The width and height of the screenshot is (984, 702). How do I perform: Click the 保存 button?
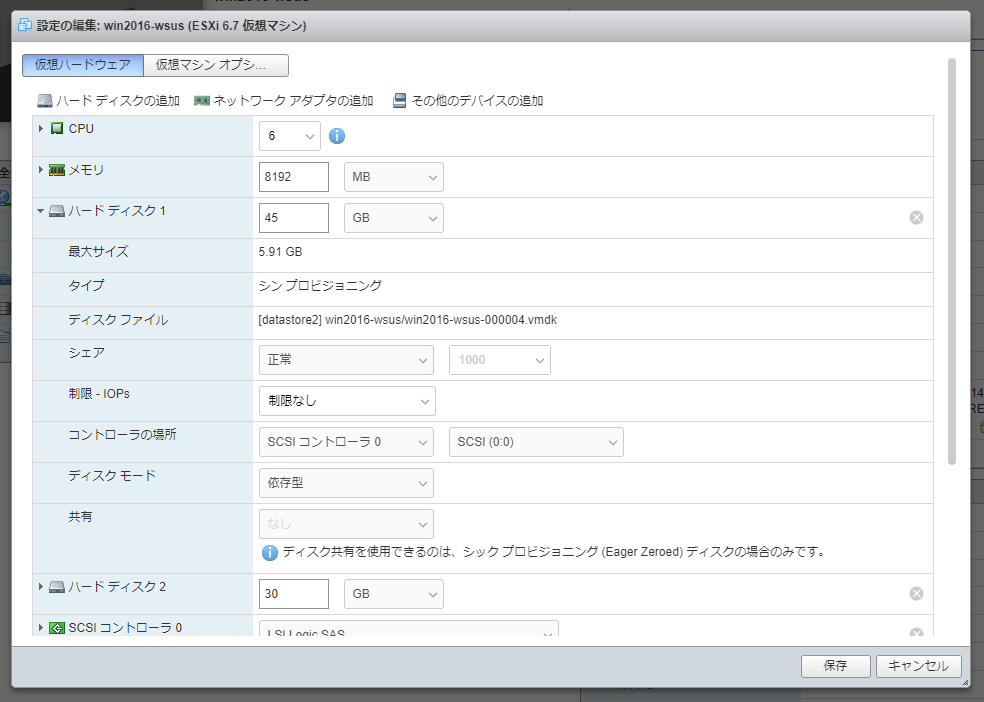tap(835, 666)
